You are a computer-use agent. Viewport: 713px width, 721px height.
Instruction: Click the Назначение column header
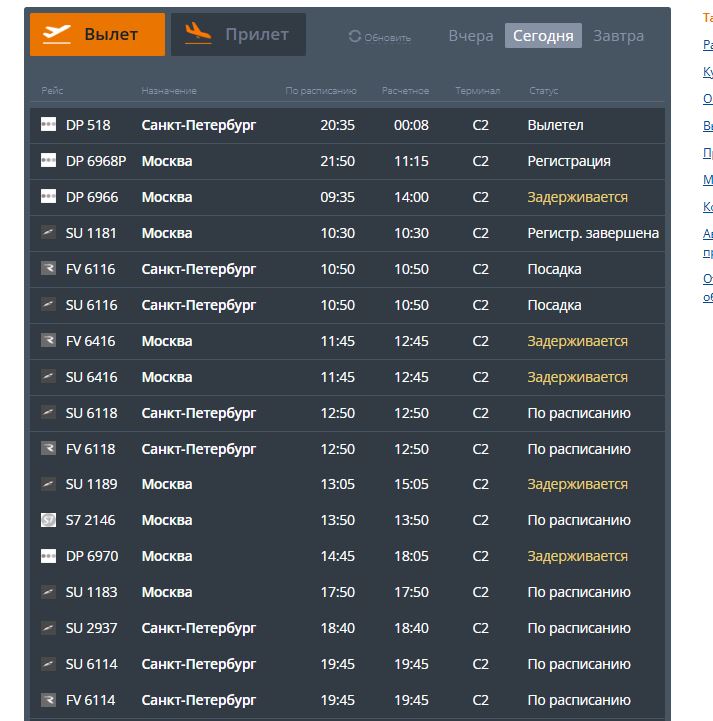(x=169, y=91)
